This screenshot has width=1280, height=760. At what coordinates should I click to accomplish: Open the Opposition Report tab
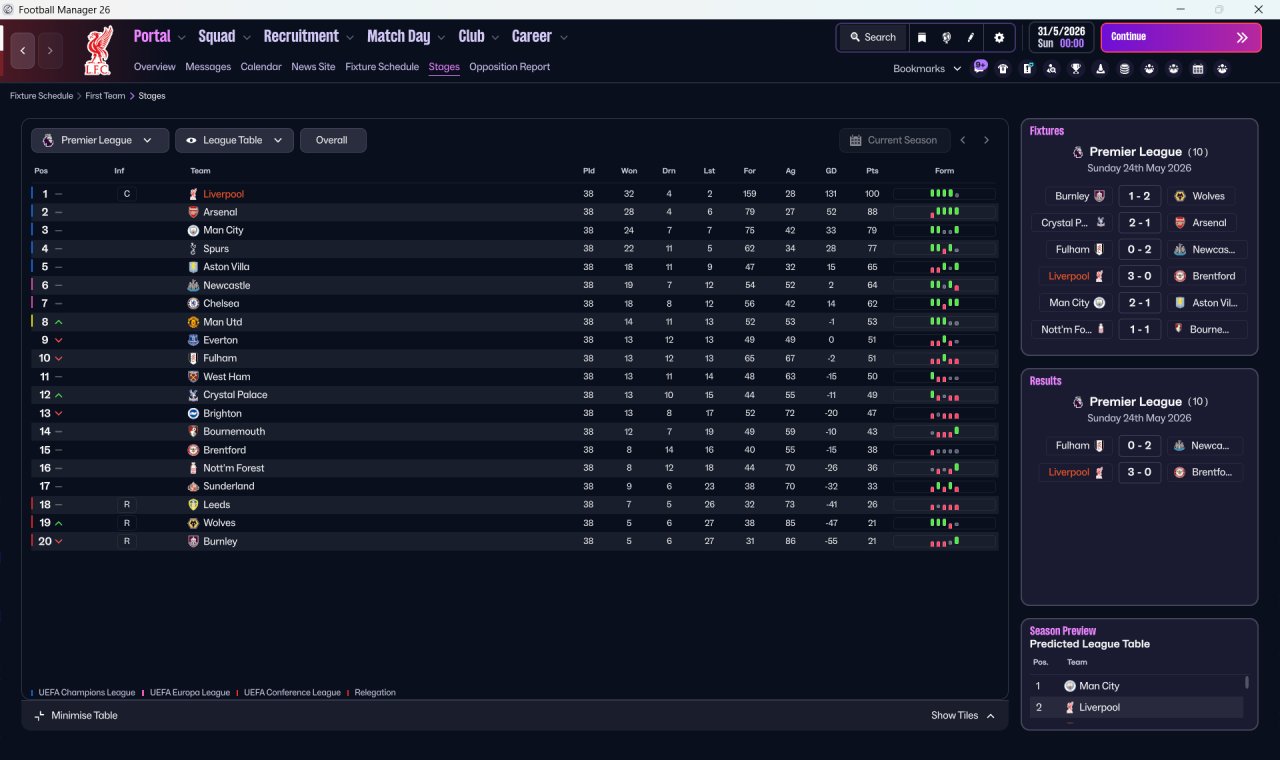coord(510,67)
